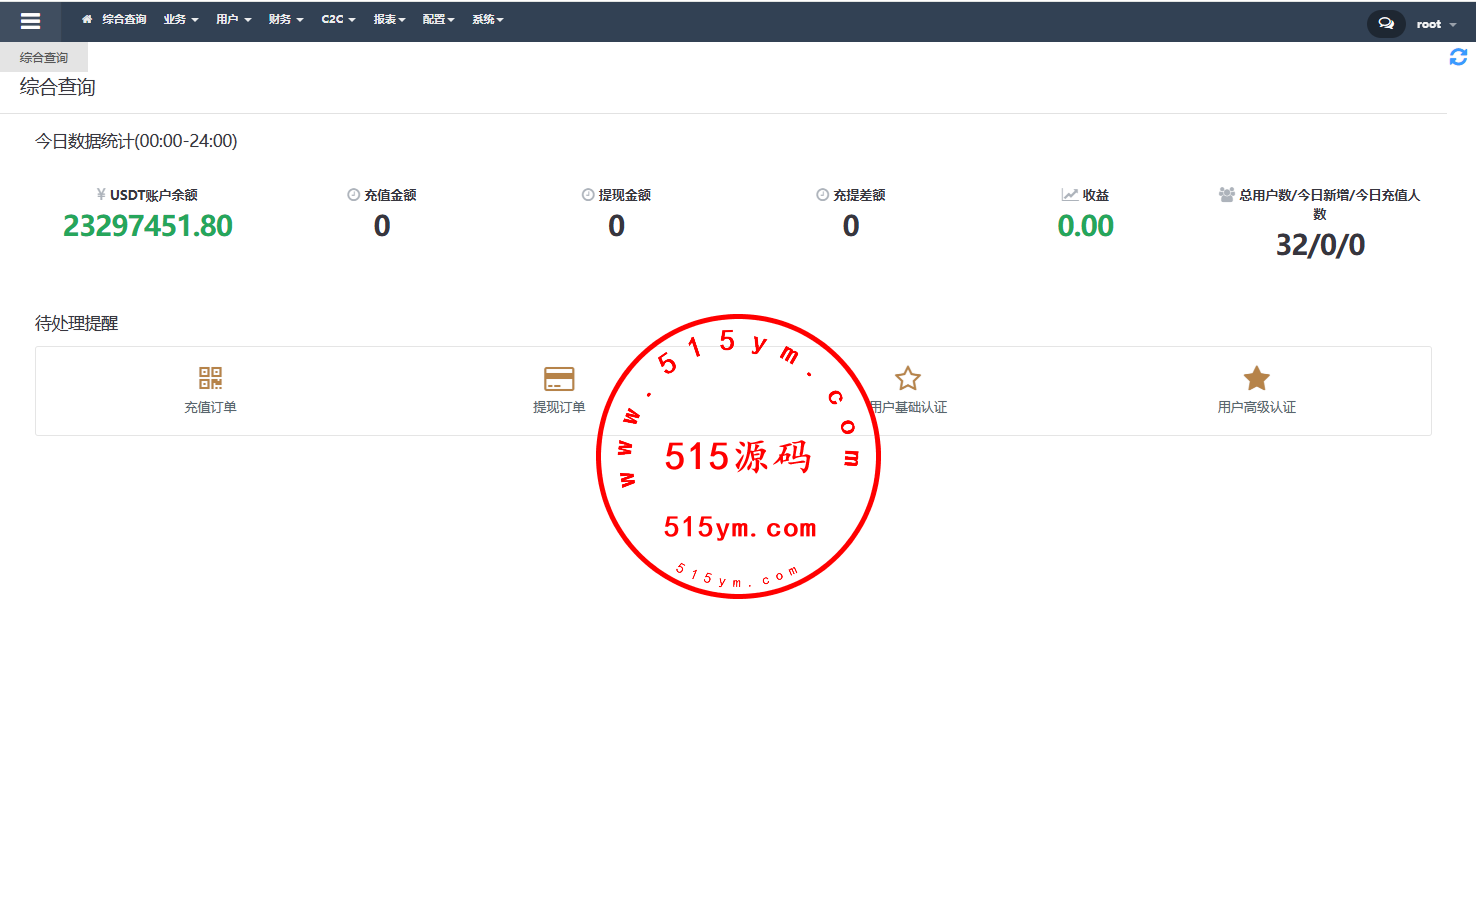Click the 充值订单 QR code icon

tap(210, 378)
